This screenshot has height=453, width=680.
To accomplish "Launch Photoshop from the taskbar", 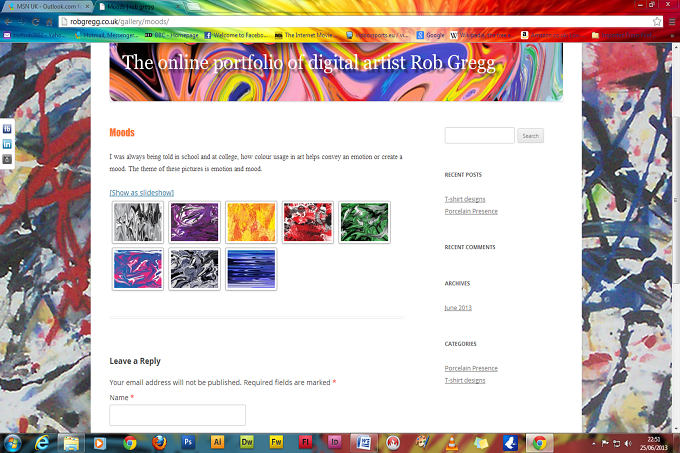I will (x=188, y=442).
